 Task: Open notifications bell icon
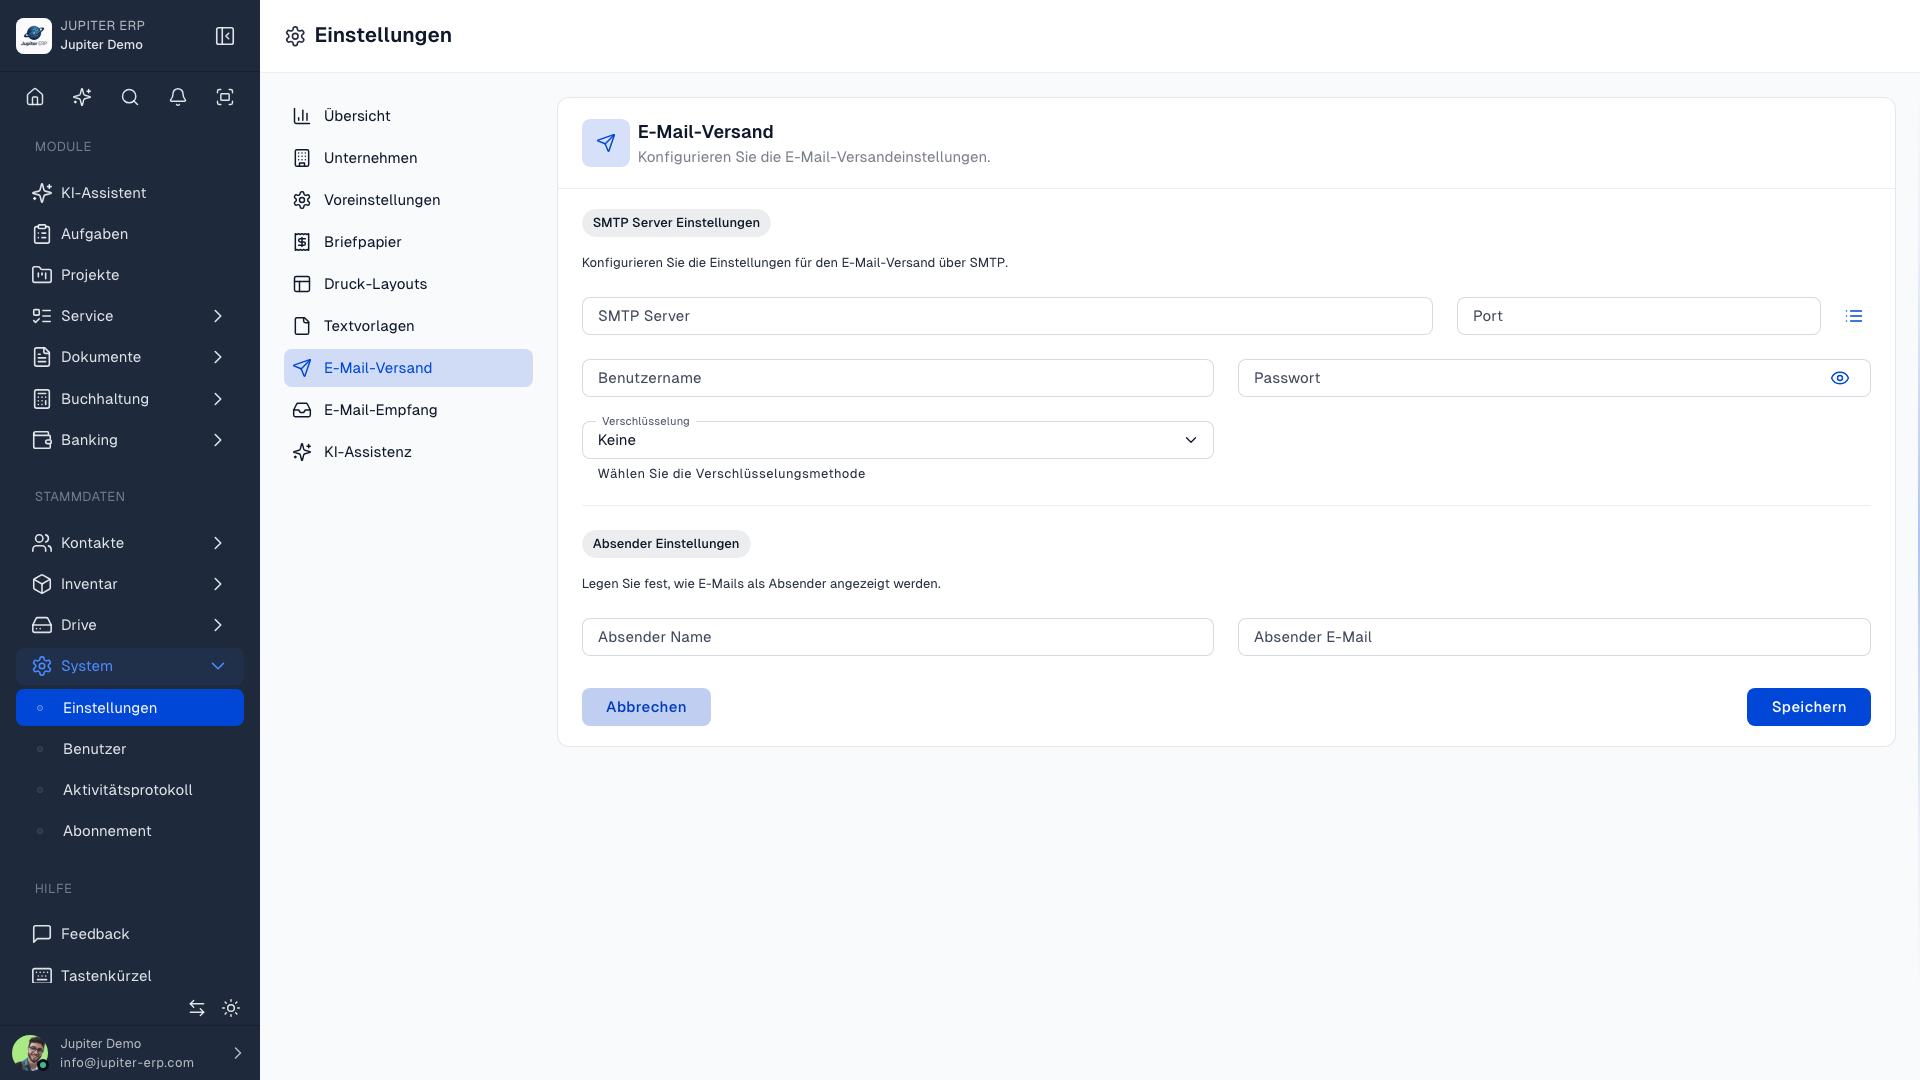[x=178, y=97]
